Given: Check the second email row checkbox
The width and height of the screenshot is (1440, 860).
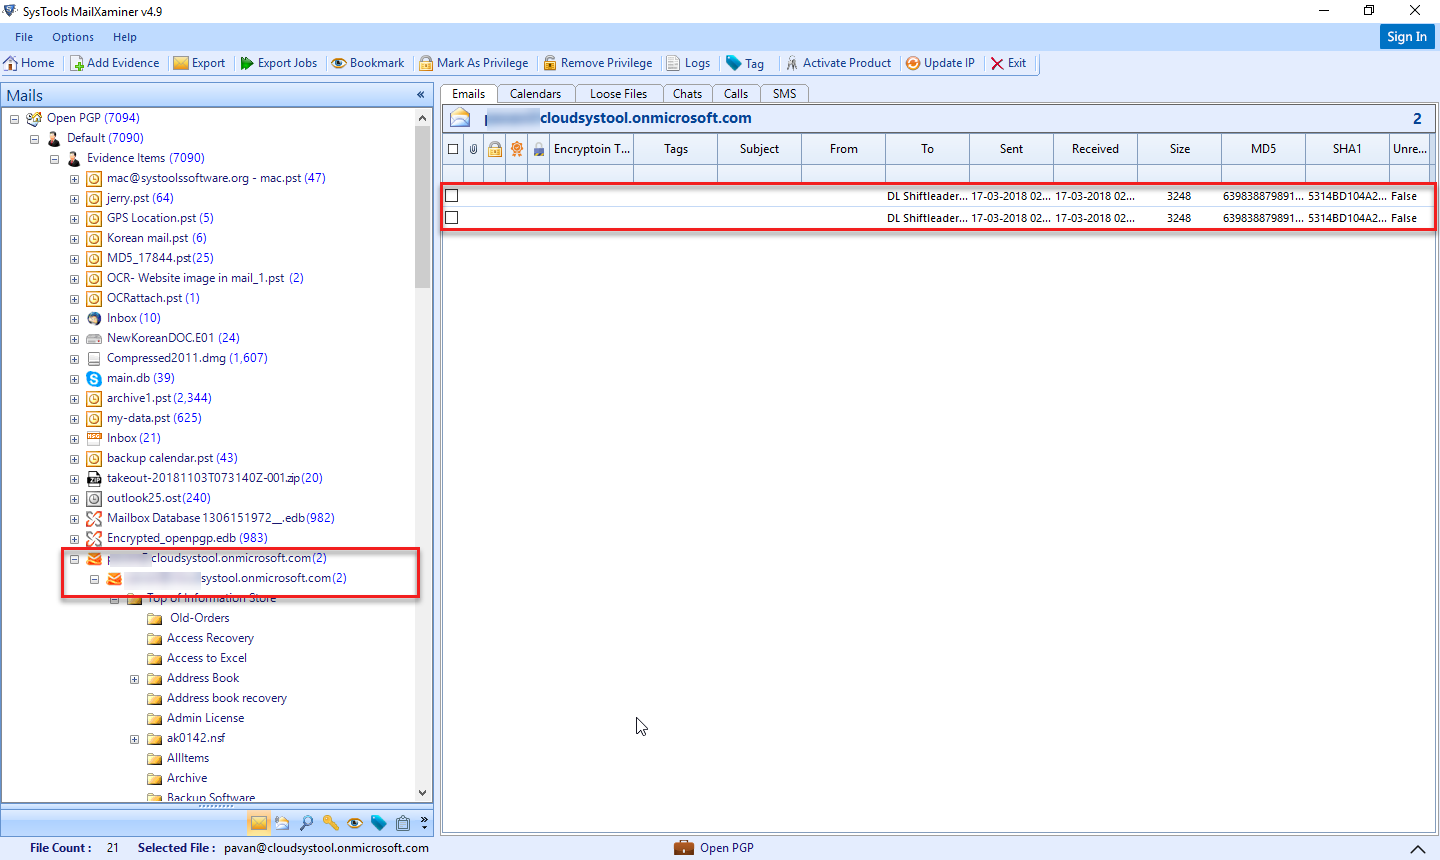Looking at the screenshot, I should tap(451, 217).
